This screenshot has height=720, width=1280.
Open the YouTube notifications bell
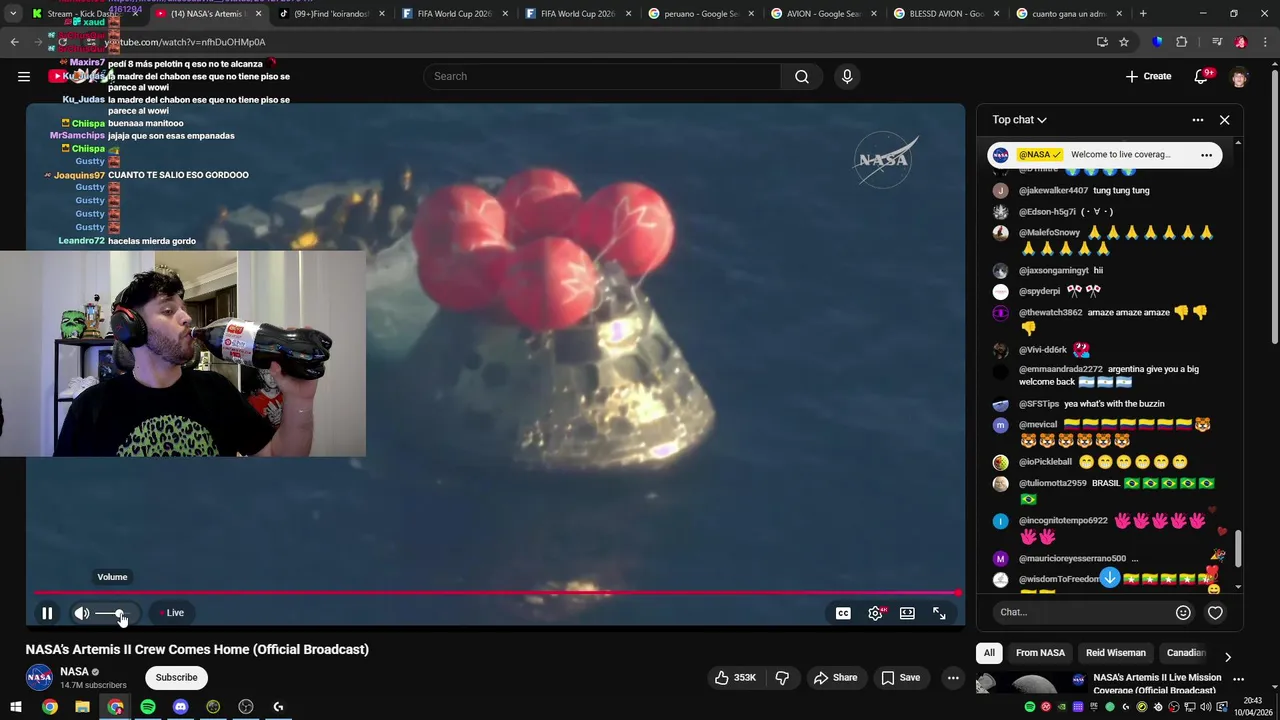[x=1203, y=76]
